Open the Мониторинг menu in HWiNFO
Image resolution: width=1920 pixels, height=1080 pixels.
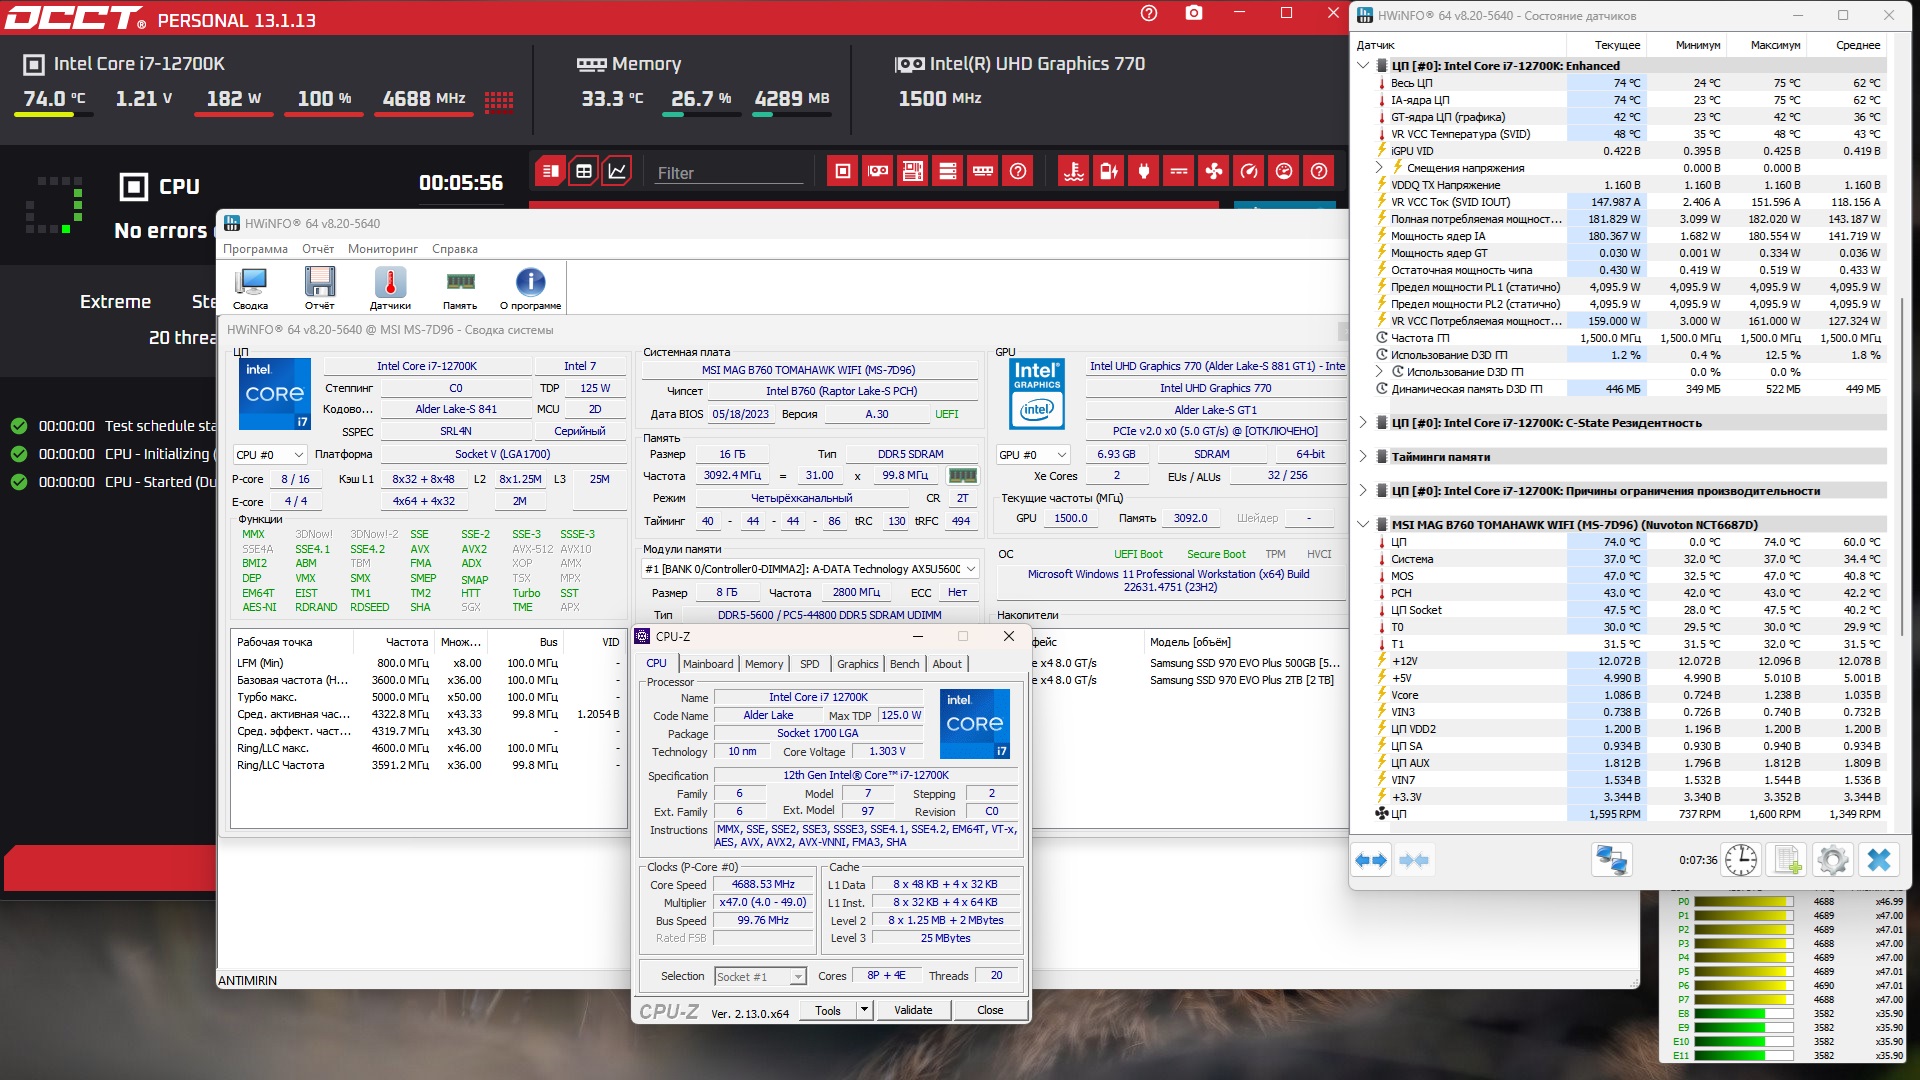point(382,249)
